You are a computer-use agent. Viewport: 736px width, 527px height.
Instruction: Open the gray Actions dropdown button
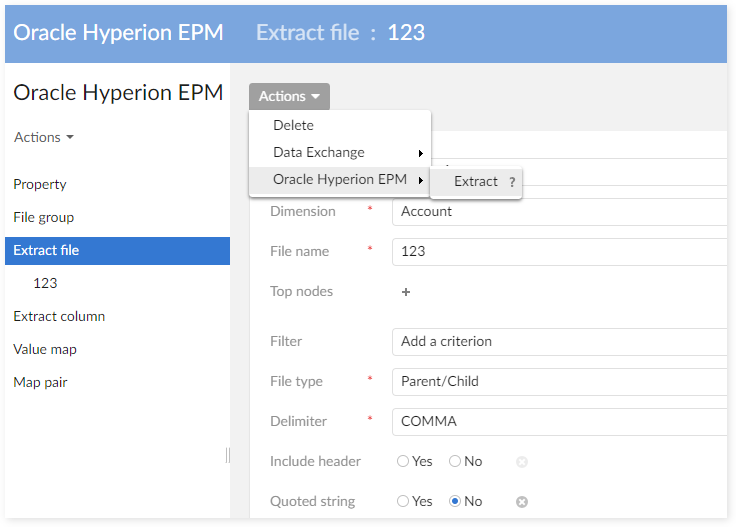click(289, 96)
